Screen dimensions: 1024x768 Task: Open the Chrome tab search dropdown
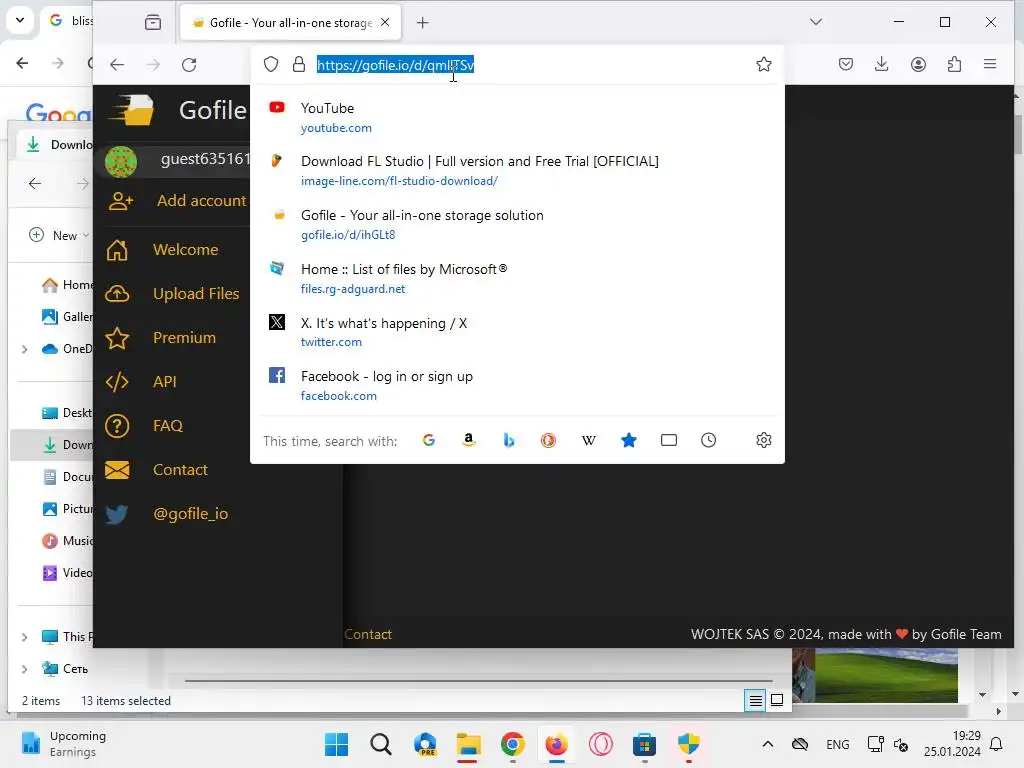tap(20, 20)
